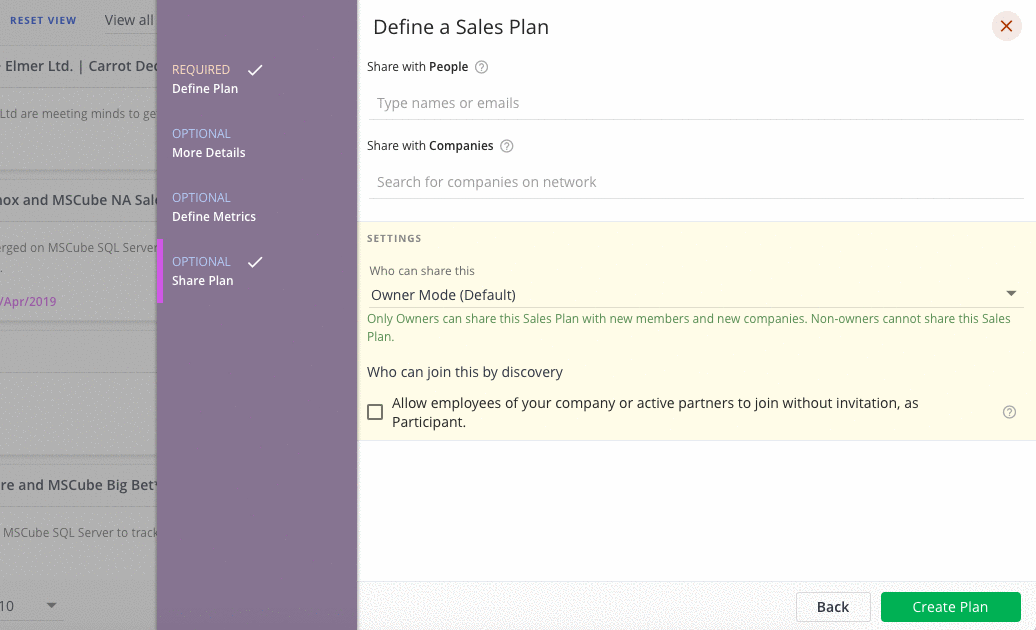Click help icon next to Share with Companies
This screenshot has height=630, width=1036.
tap(507, 146)
